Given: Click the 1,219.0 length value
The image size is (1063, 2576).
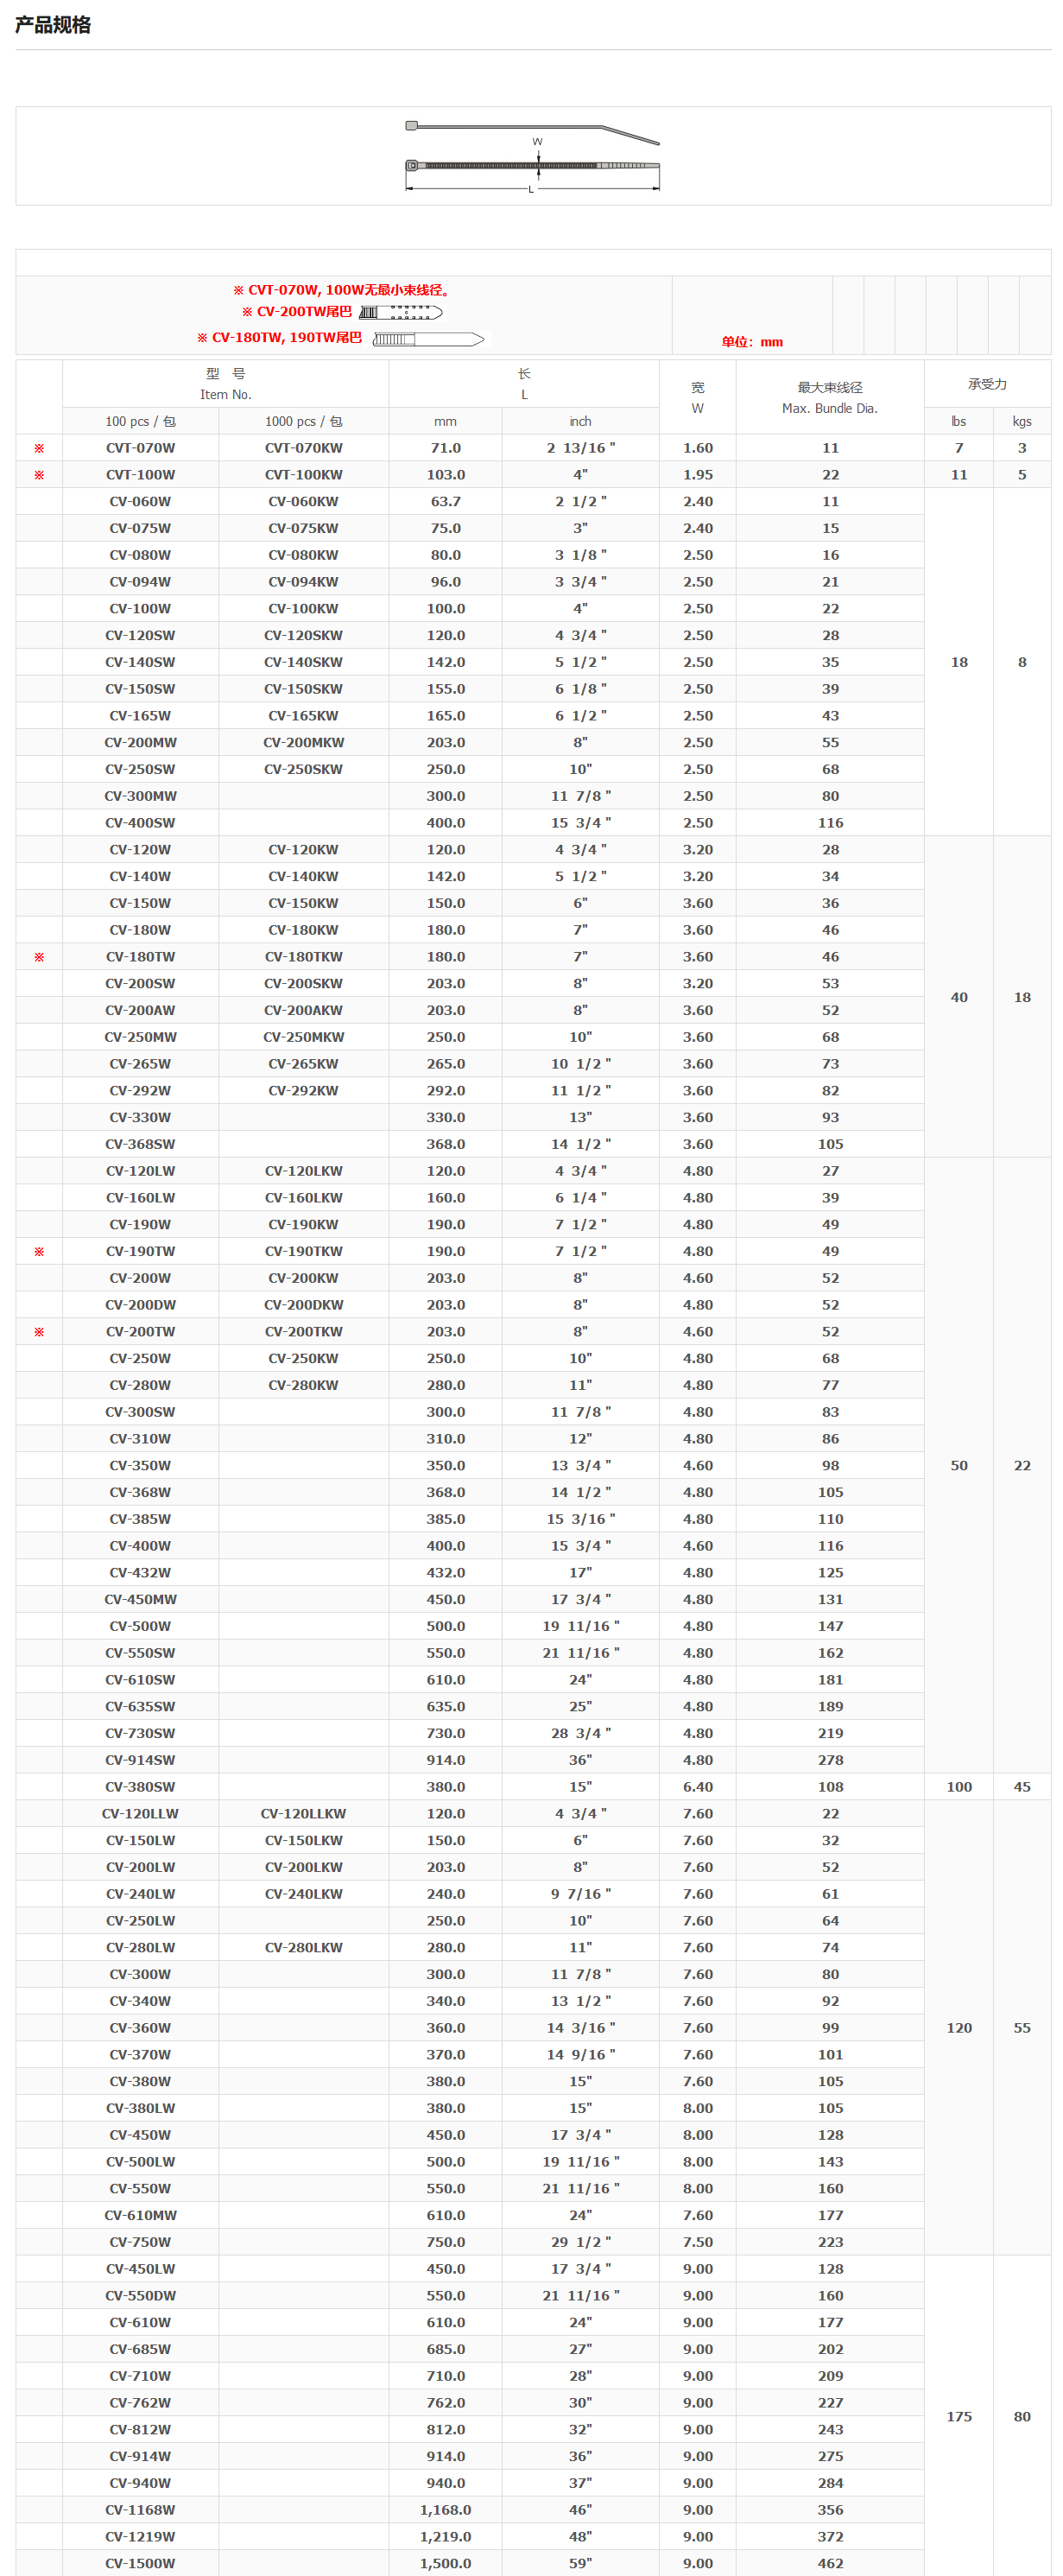Looking at the screenshot, I should [445, 2536].
